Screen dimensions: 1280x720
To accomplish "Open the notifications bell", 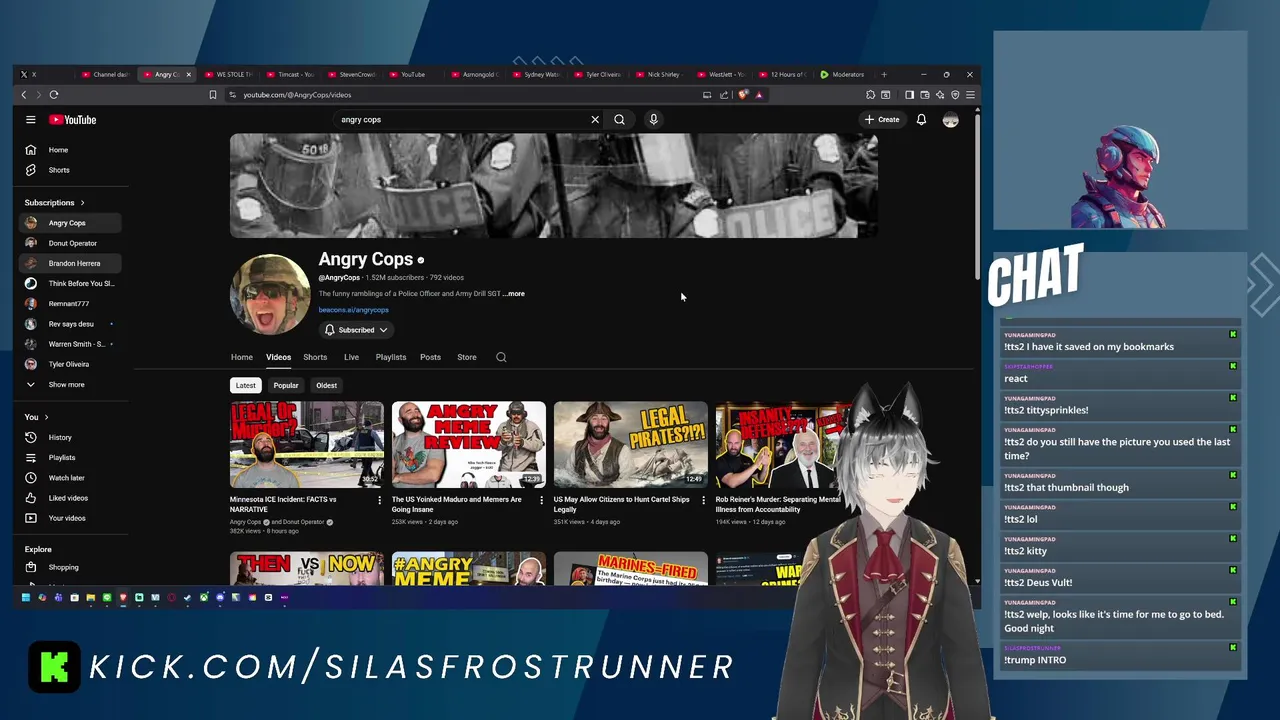I will click(x=921, y=120).
